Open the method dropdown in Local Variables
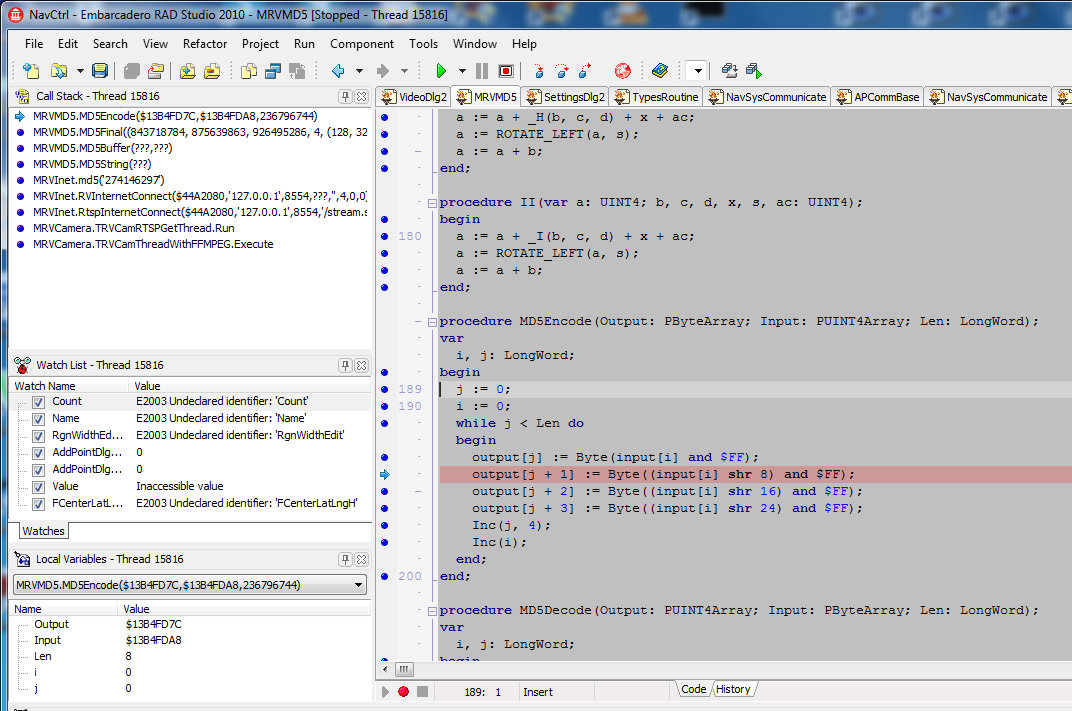 point(360,585)
